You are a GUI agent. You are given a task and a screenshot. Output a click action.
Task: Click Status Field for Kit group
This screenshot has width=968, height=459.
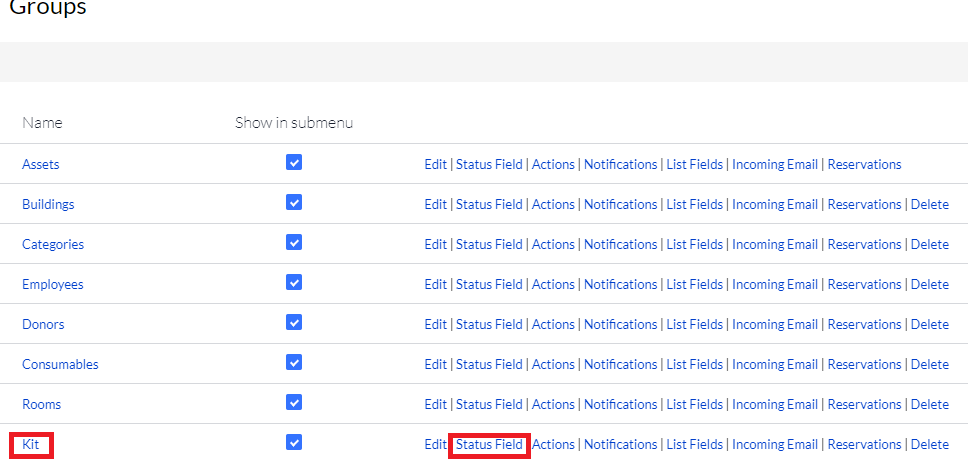pos(489,445)
